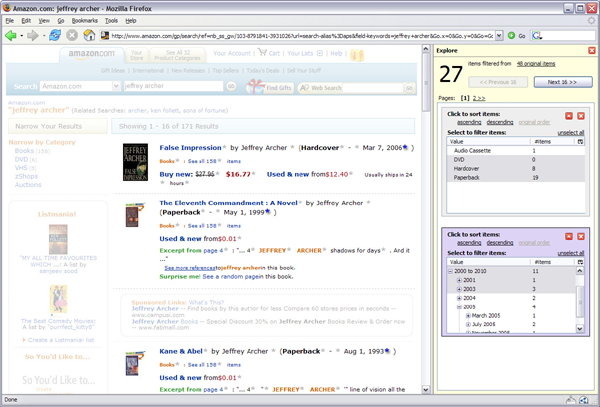Open the Bookmarks menu
This screenshot has width=600, height=407.
click(84, 20)
